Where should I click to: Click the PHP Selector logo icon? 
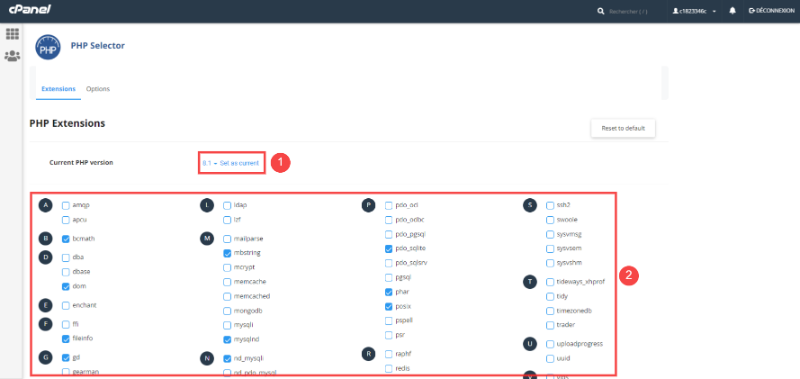tap(48, 47)
